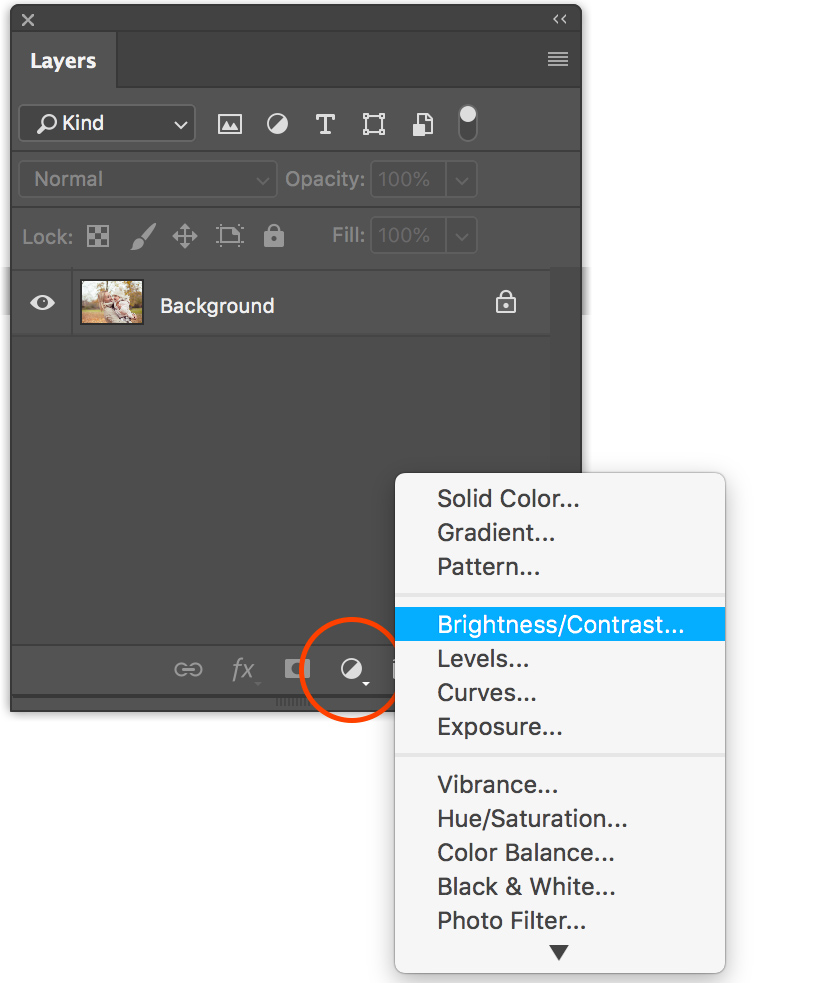Viewport: 821px width, 983px height.
Task: Open the Kind filter dropdown
Action: click(x=107, y=124)
